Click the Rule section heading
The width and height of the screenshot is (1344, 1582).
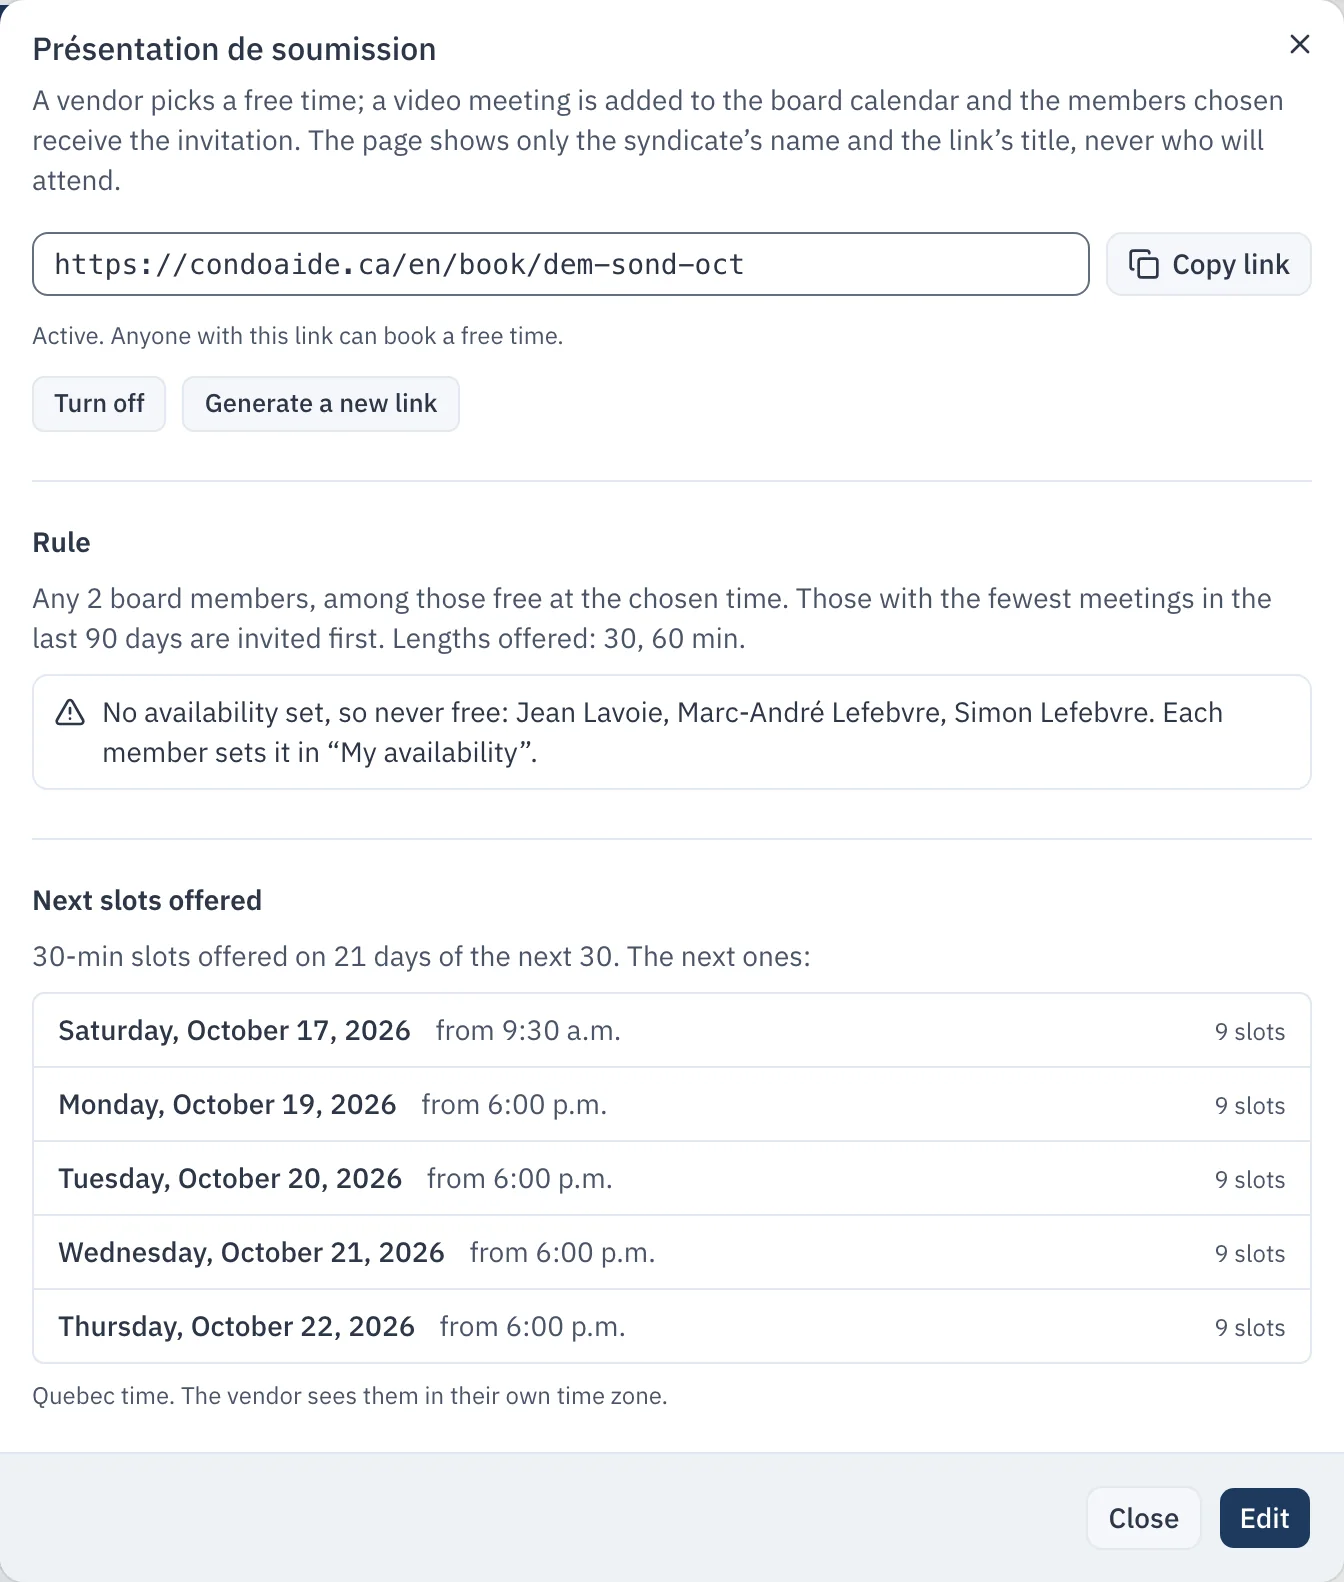point(61,542)
